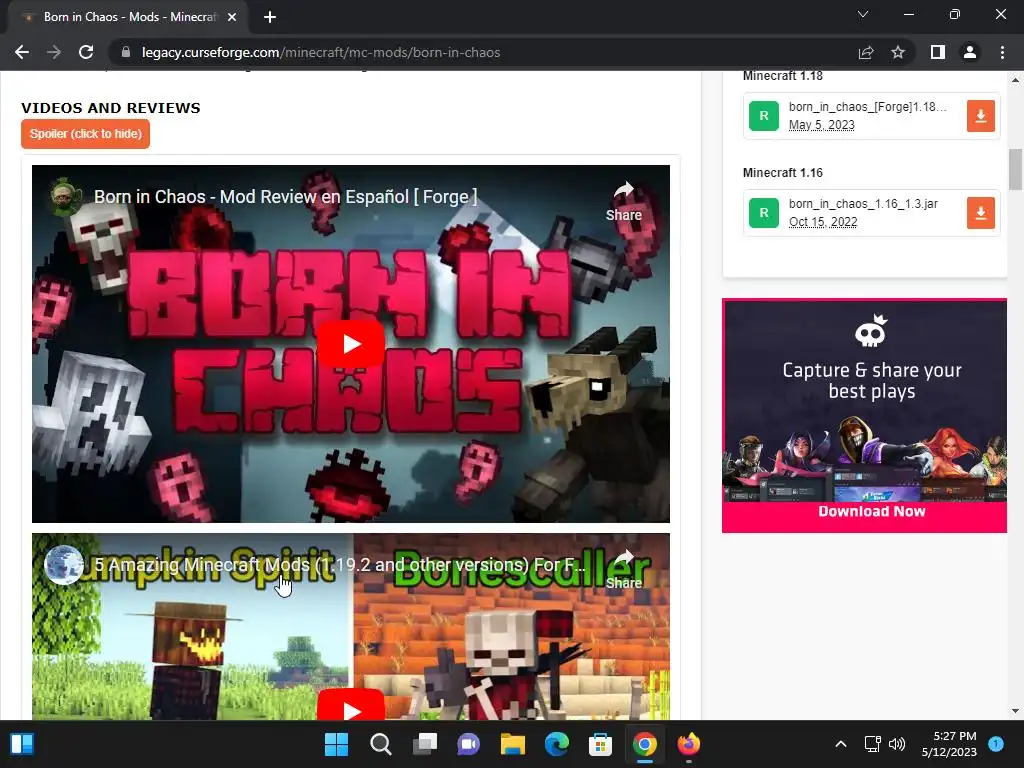This screenshot has width=1024, height=768.
Task: Open the volume tray icon
Action: (897, 744)
